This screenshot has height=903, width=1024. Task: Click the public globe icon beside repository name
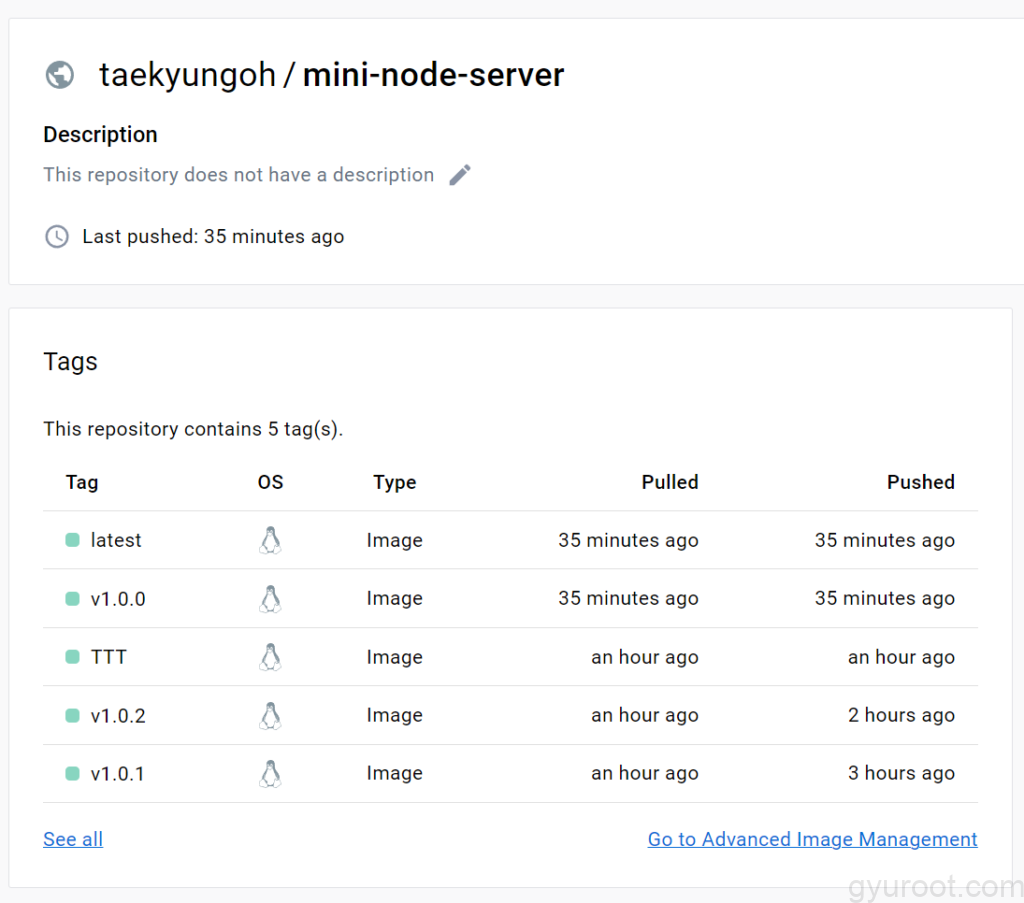click(60, 75)
